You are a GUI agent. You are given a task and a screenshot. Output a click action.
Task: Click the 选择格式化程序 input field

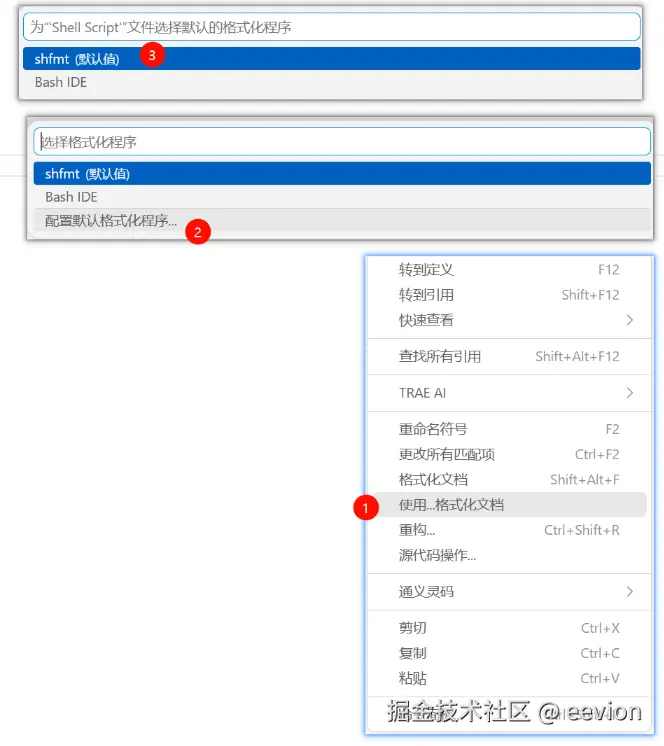tap(342, 141)
